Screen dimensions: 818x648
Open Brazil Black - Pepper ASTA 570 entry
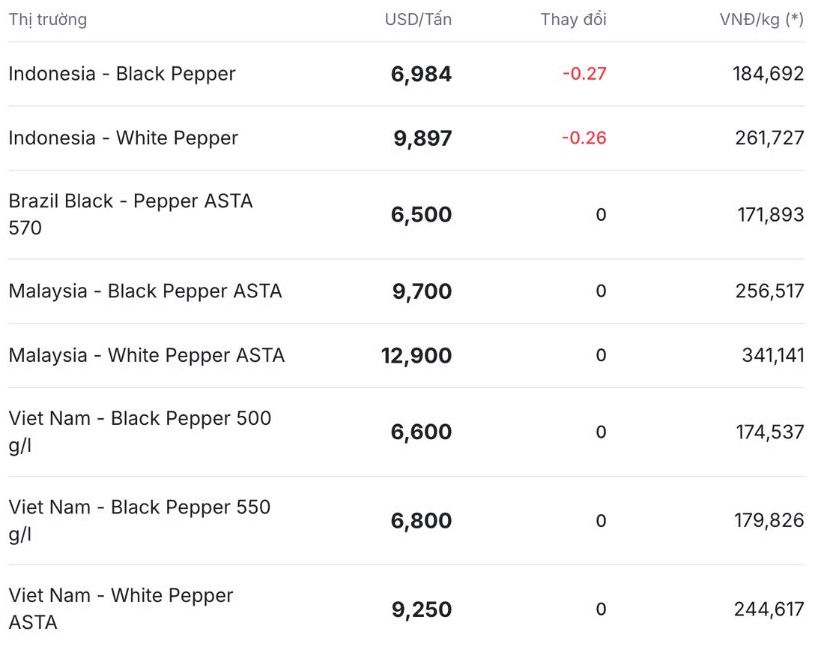(x=130, y=214)
